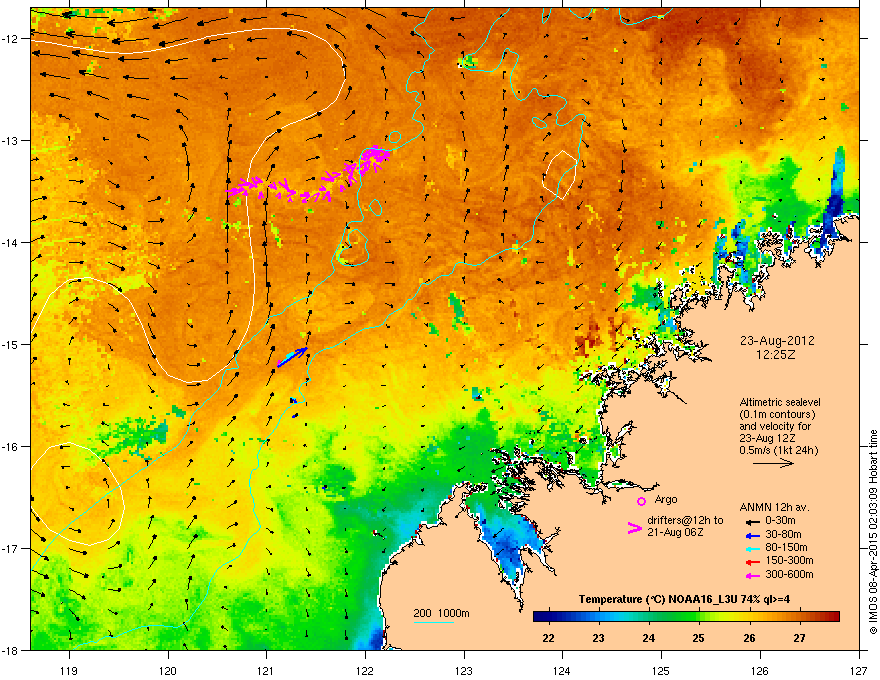Click the small white sealevel contour polygon near 124
The height and width of the screenshot is (680, 880).
pyautogui.click(x=560, y=174)
